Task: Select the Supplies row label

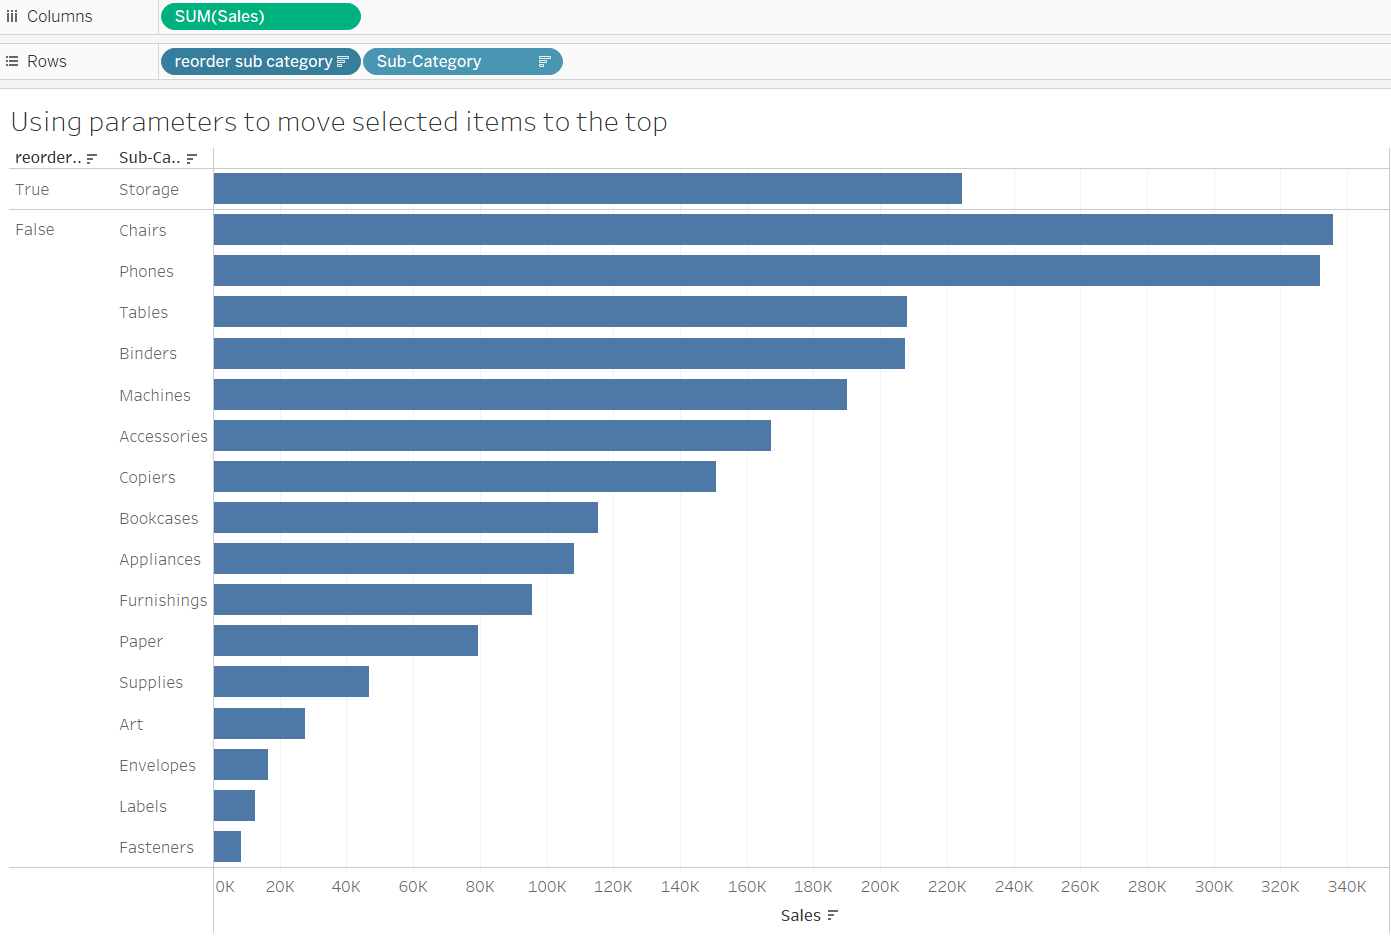Action: [x=151, y=683]
